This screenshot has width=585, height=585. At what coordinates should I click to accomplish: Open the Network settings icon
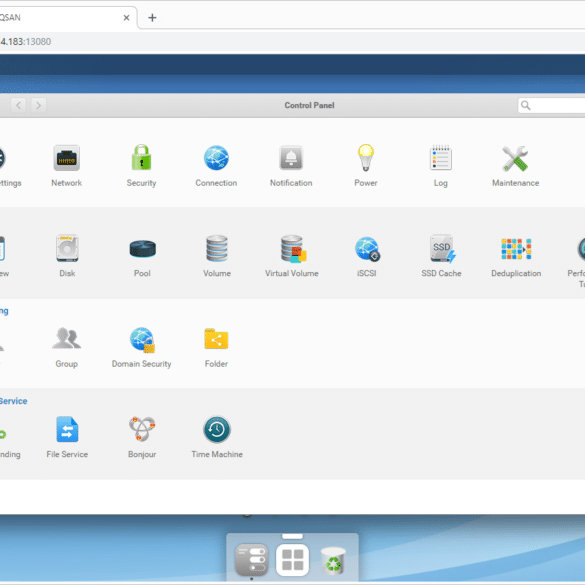click(66, 157)
